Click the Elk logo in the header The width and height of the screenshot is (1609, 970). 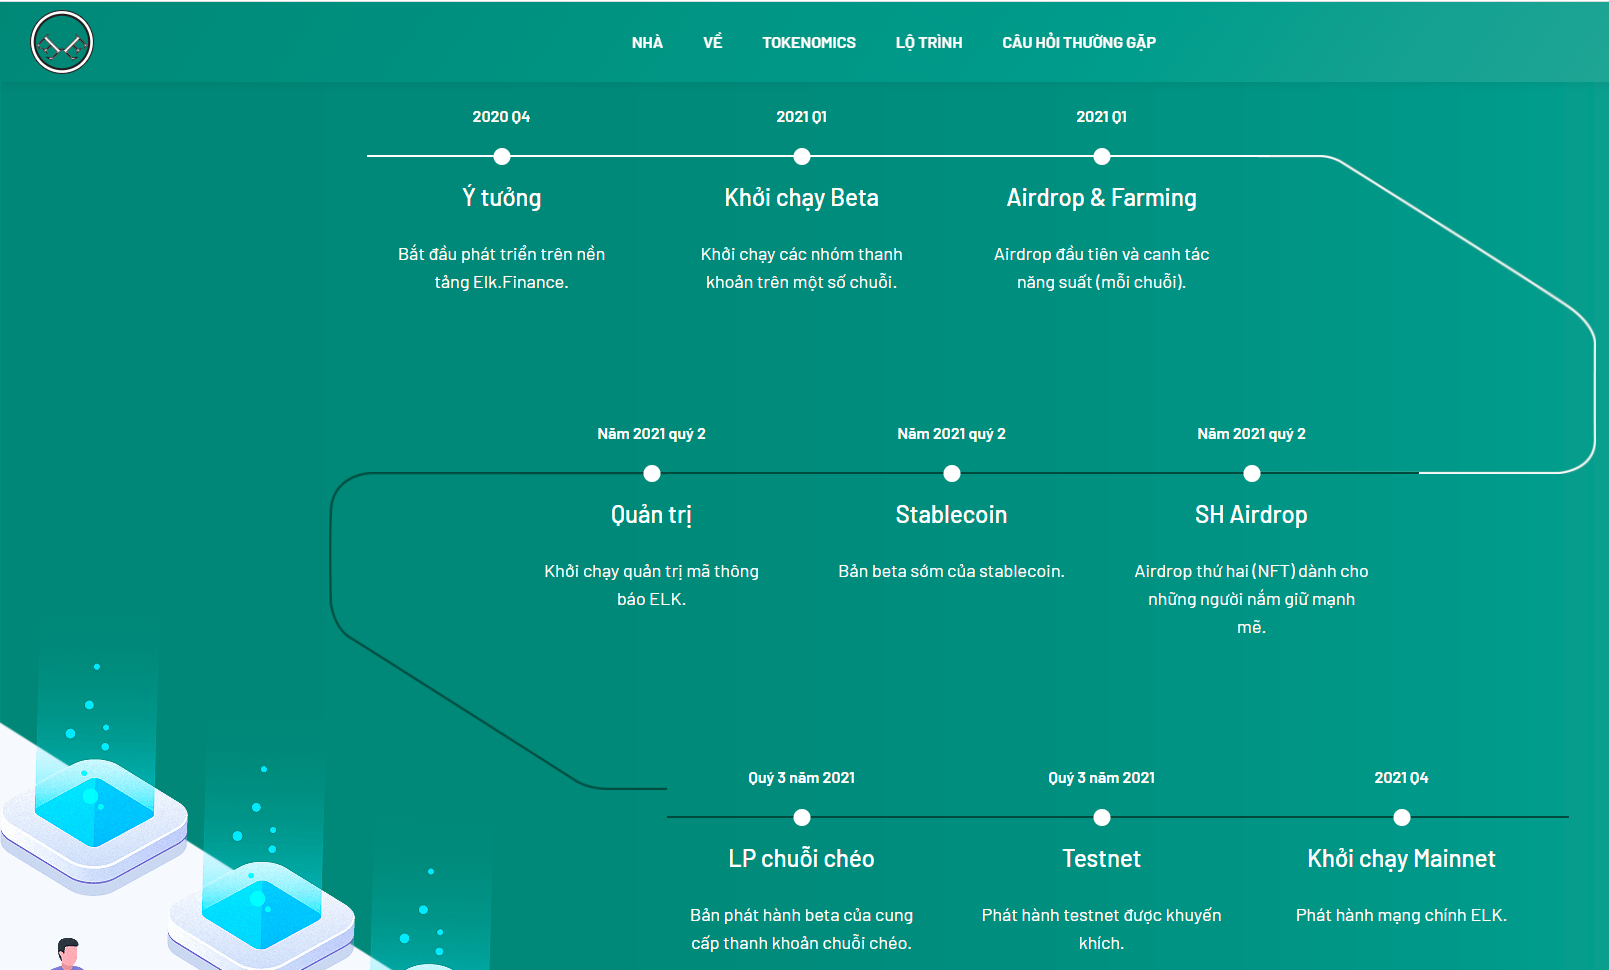click(x=62, y=43)
